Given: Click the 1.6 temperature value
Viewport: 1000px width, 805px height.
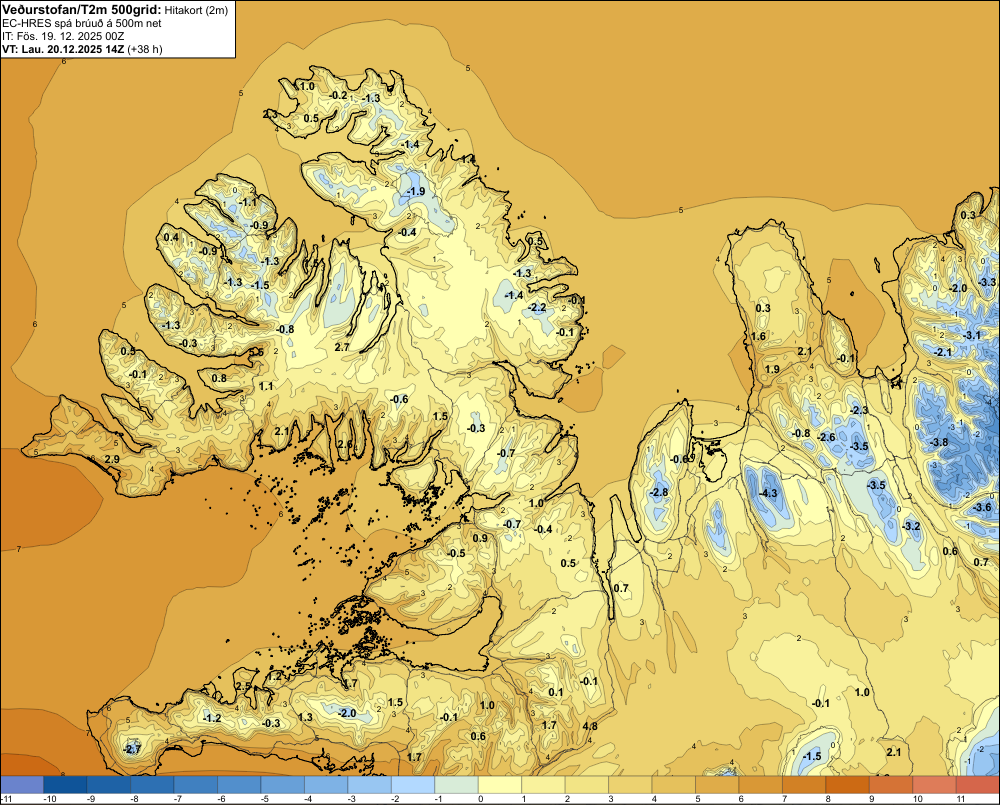Looking at the screenshot, I should tap(759, 337).
